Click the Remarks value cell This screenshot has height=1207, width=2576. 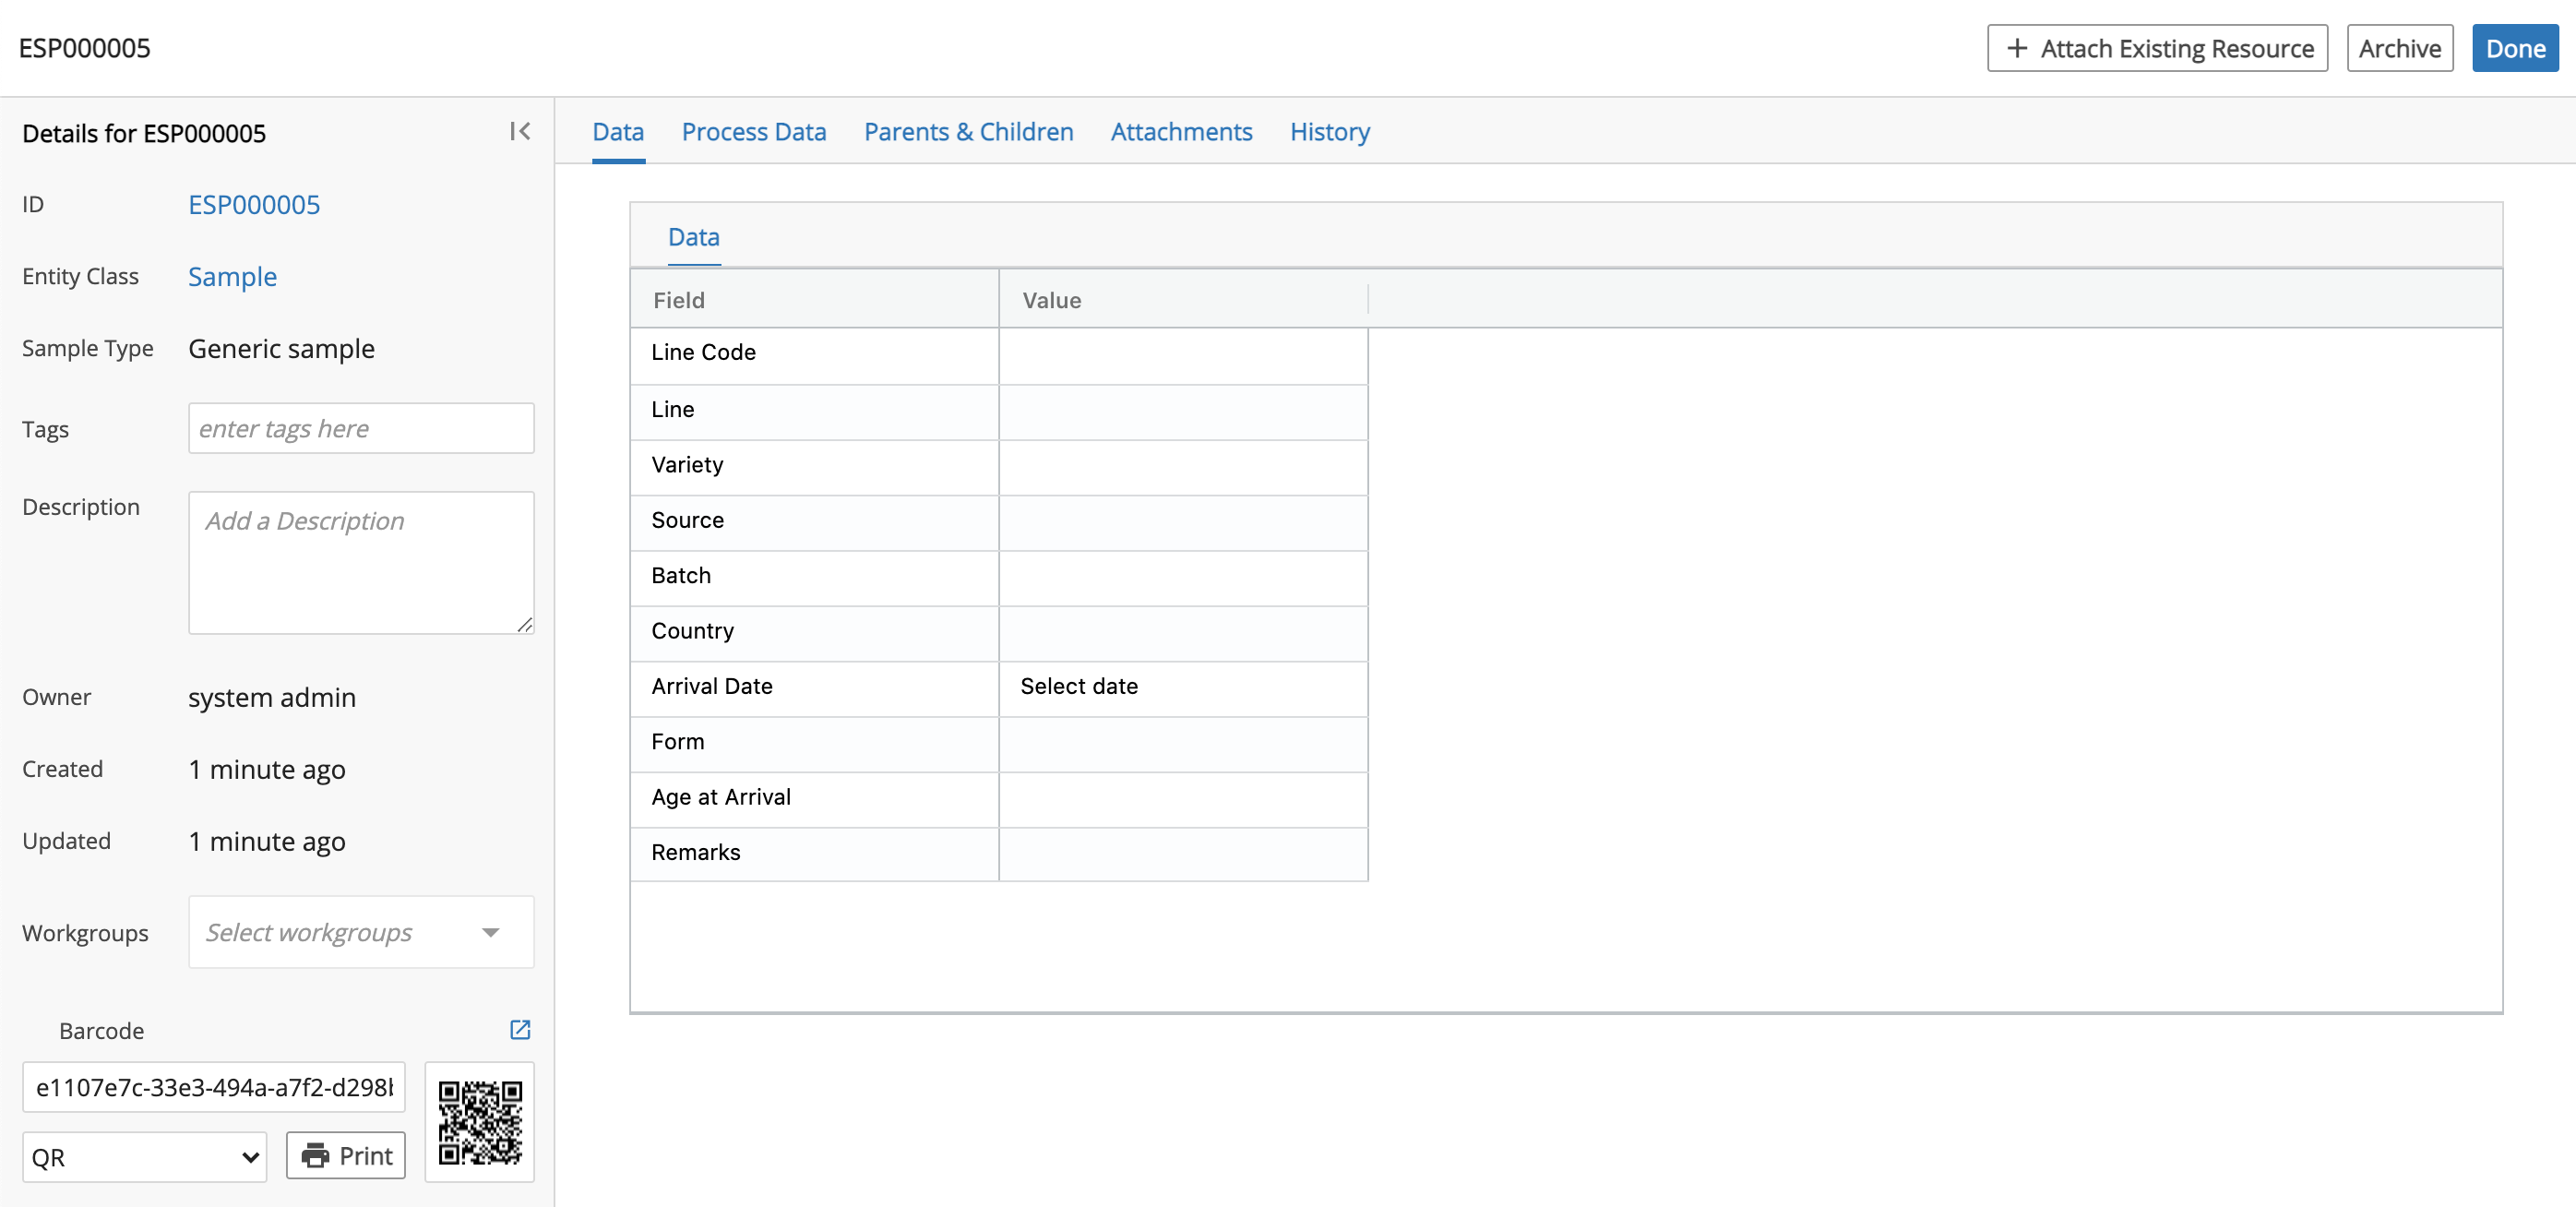pos(1185,853)
